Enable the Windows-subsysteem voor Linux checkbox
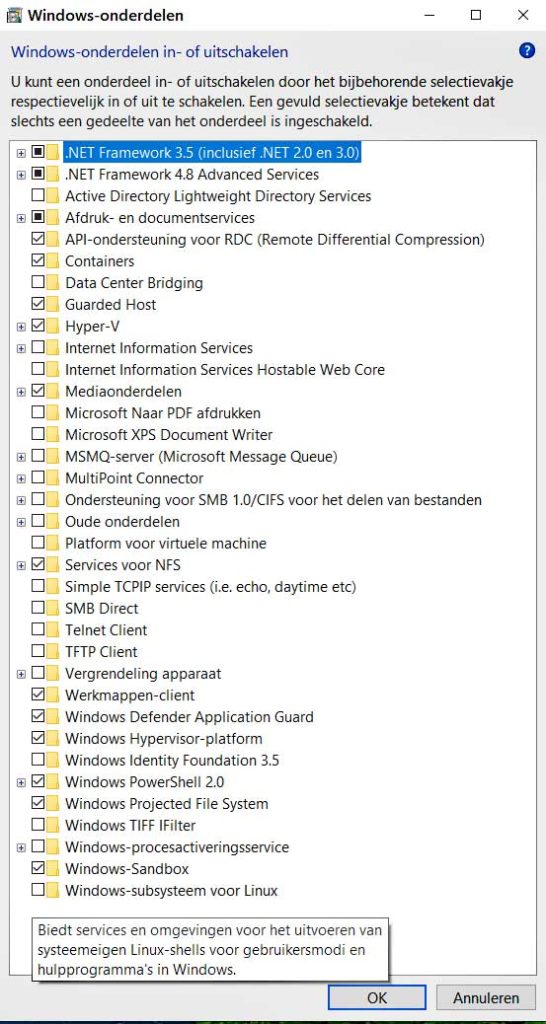This screenshot has height=1024, width=546. click(38, 891)
